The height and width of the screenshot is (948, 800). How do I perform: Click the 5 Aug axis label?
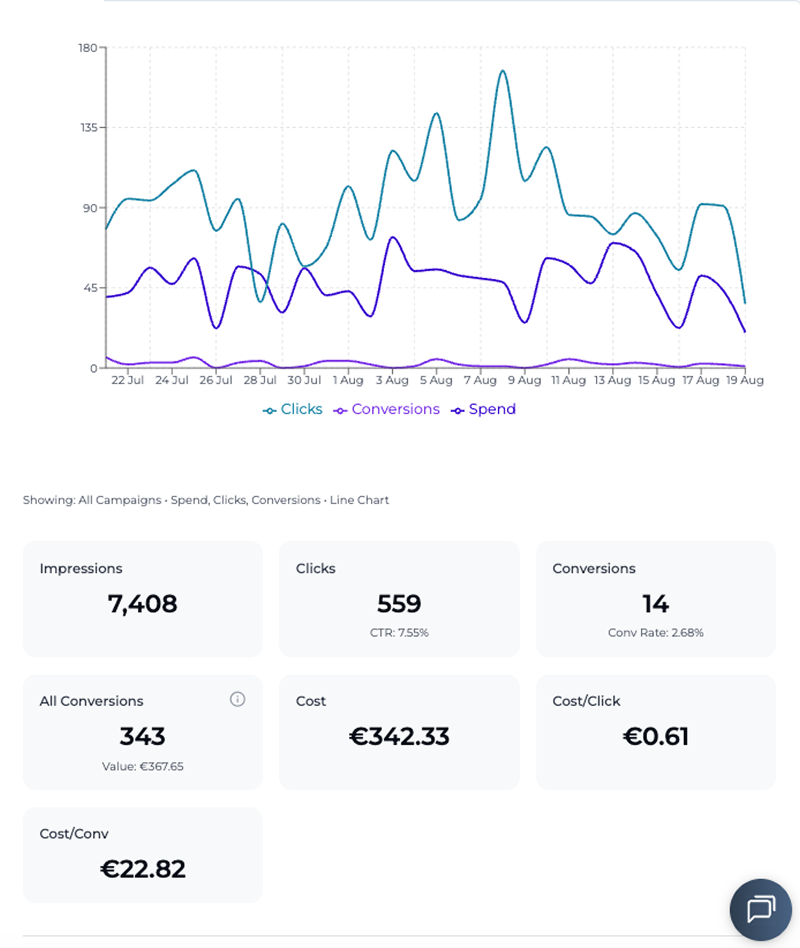[x=436, y=380]
